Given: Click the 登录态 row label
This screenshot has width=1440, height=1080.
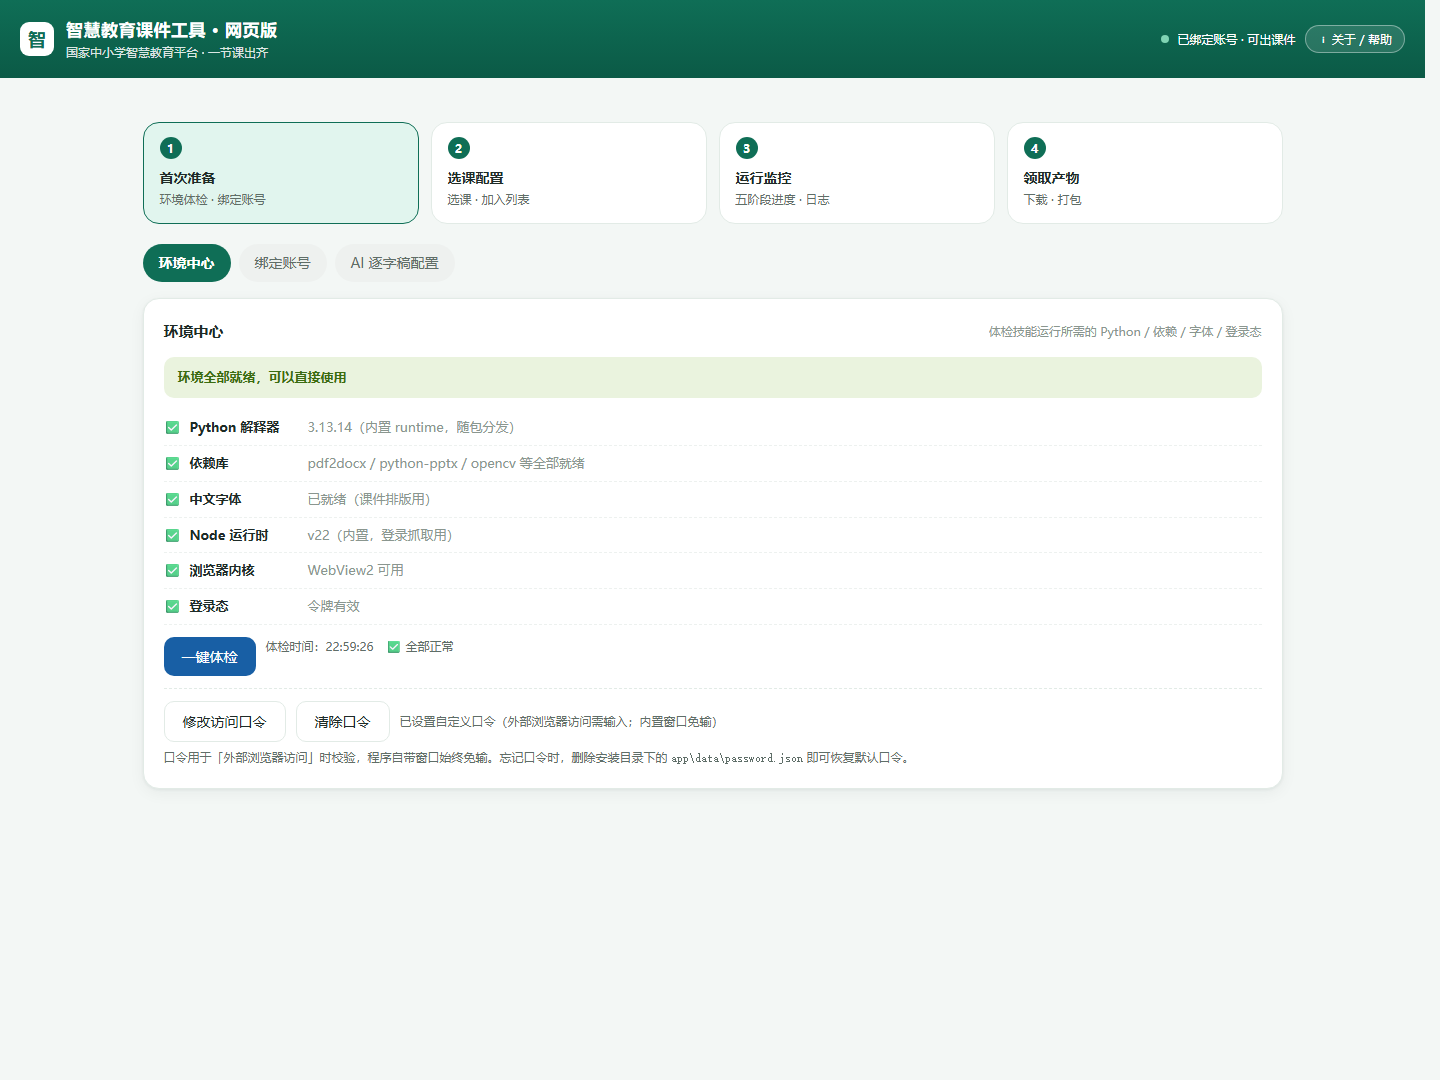Looking at the screenshot, I should tap(209, 606).
